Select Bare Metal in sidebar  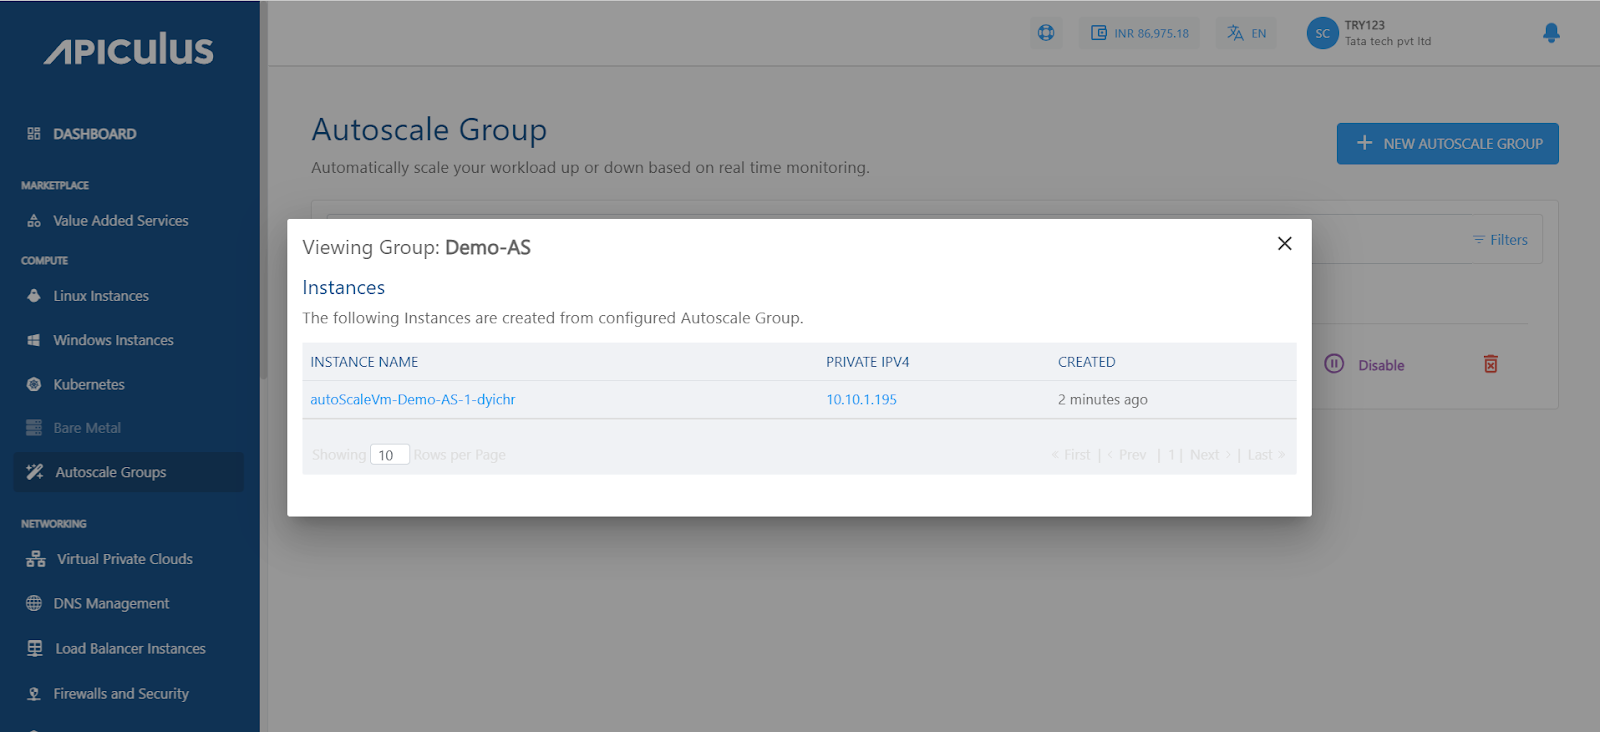87,428
